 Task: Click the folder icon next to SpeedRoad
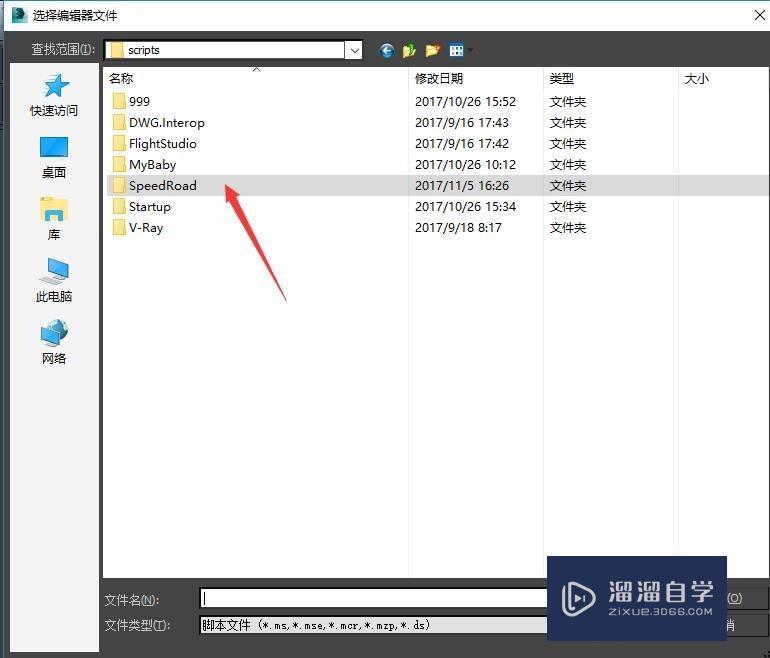(x=119, y=186)
